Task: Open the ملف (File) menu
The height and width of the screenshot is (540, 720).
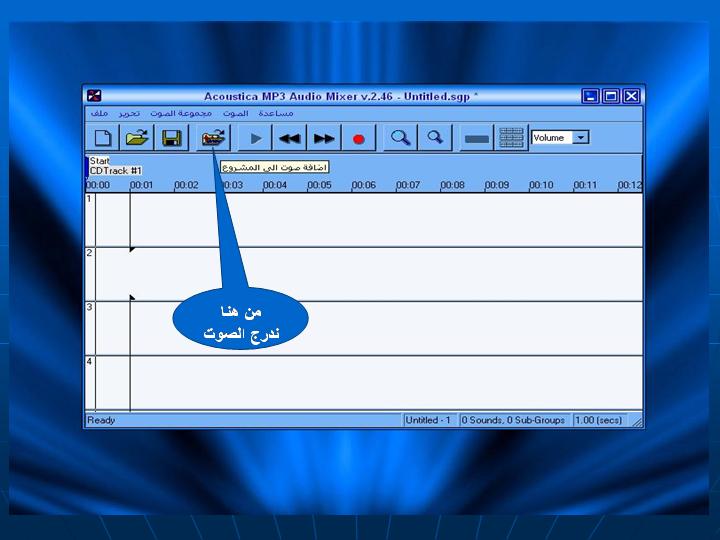Action: [99, 113]
